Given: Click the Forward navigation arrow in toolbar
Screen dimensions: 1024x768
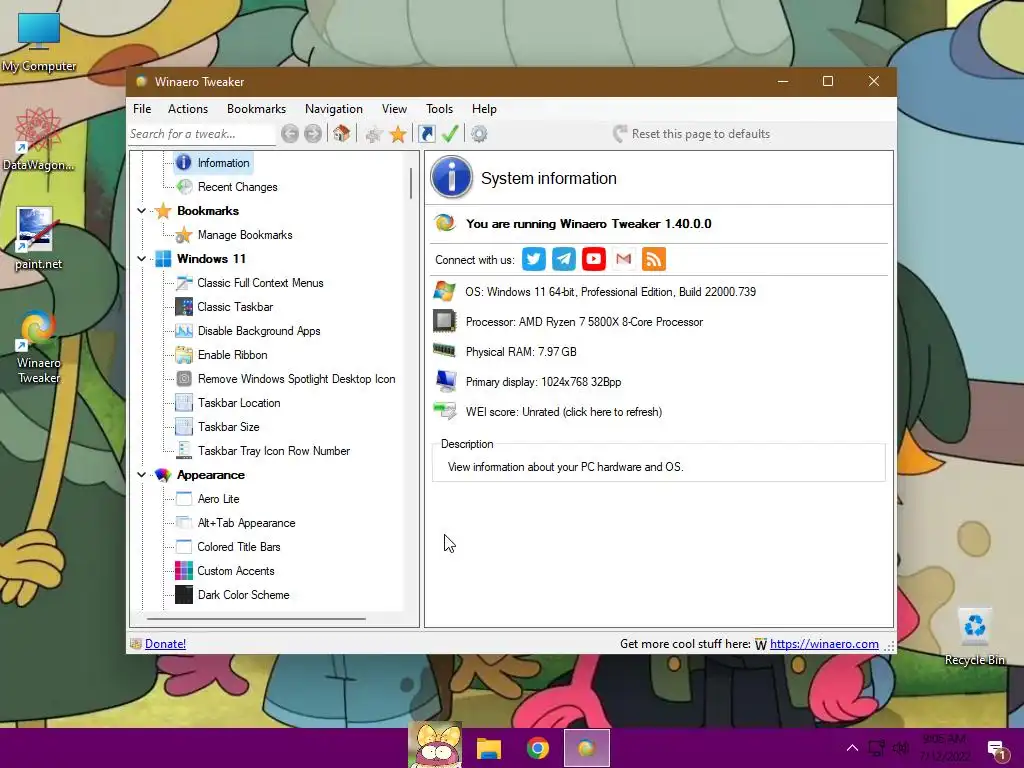Looking at the screenshot, I should (313, 134).
